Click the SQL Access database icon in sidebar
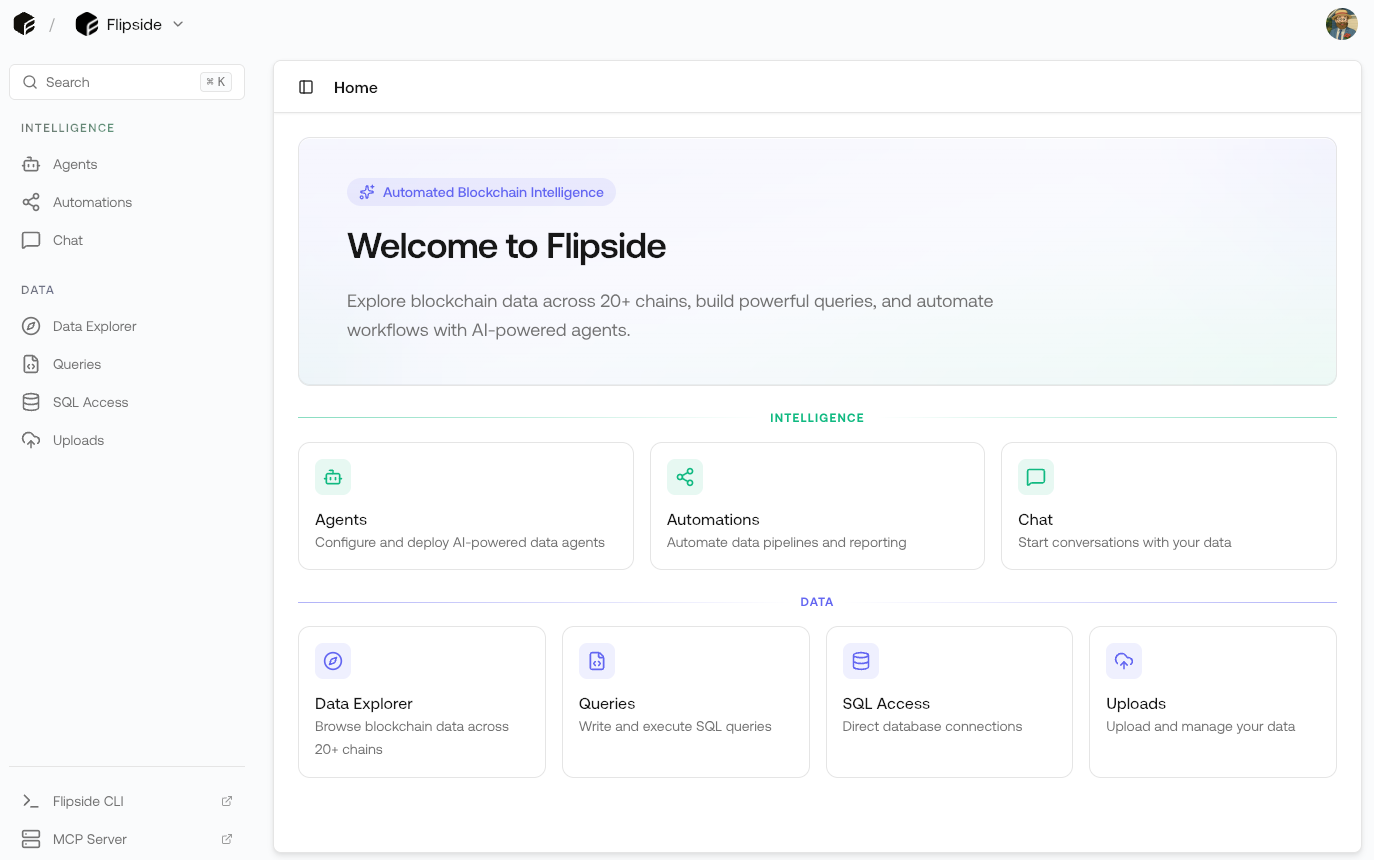 pos(31,402)
